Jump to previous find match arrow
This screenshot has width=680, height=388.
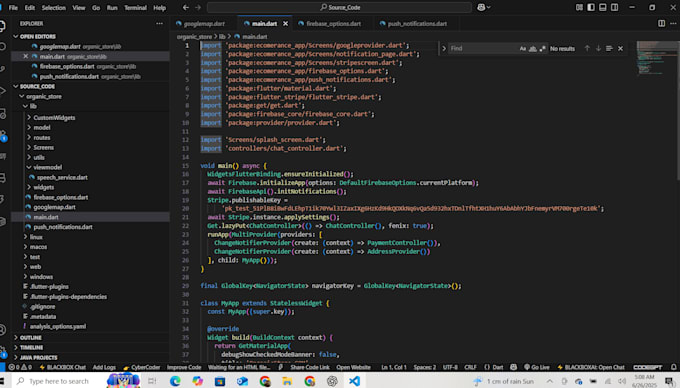tap(587, 48)
